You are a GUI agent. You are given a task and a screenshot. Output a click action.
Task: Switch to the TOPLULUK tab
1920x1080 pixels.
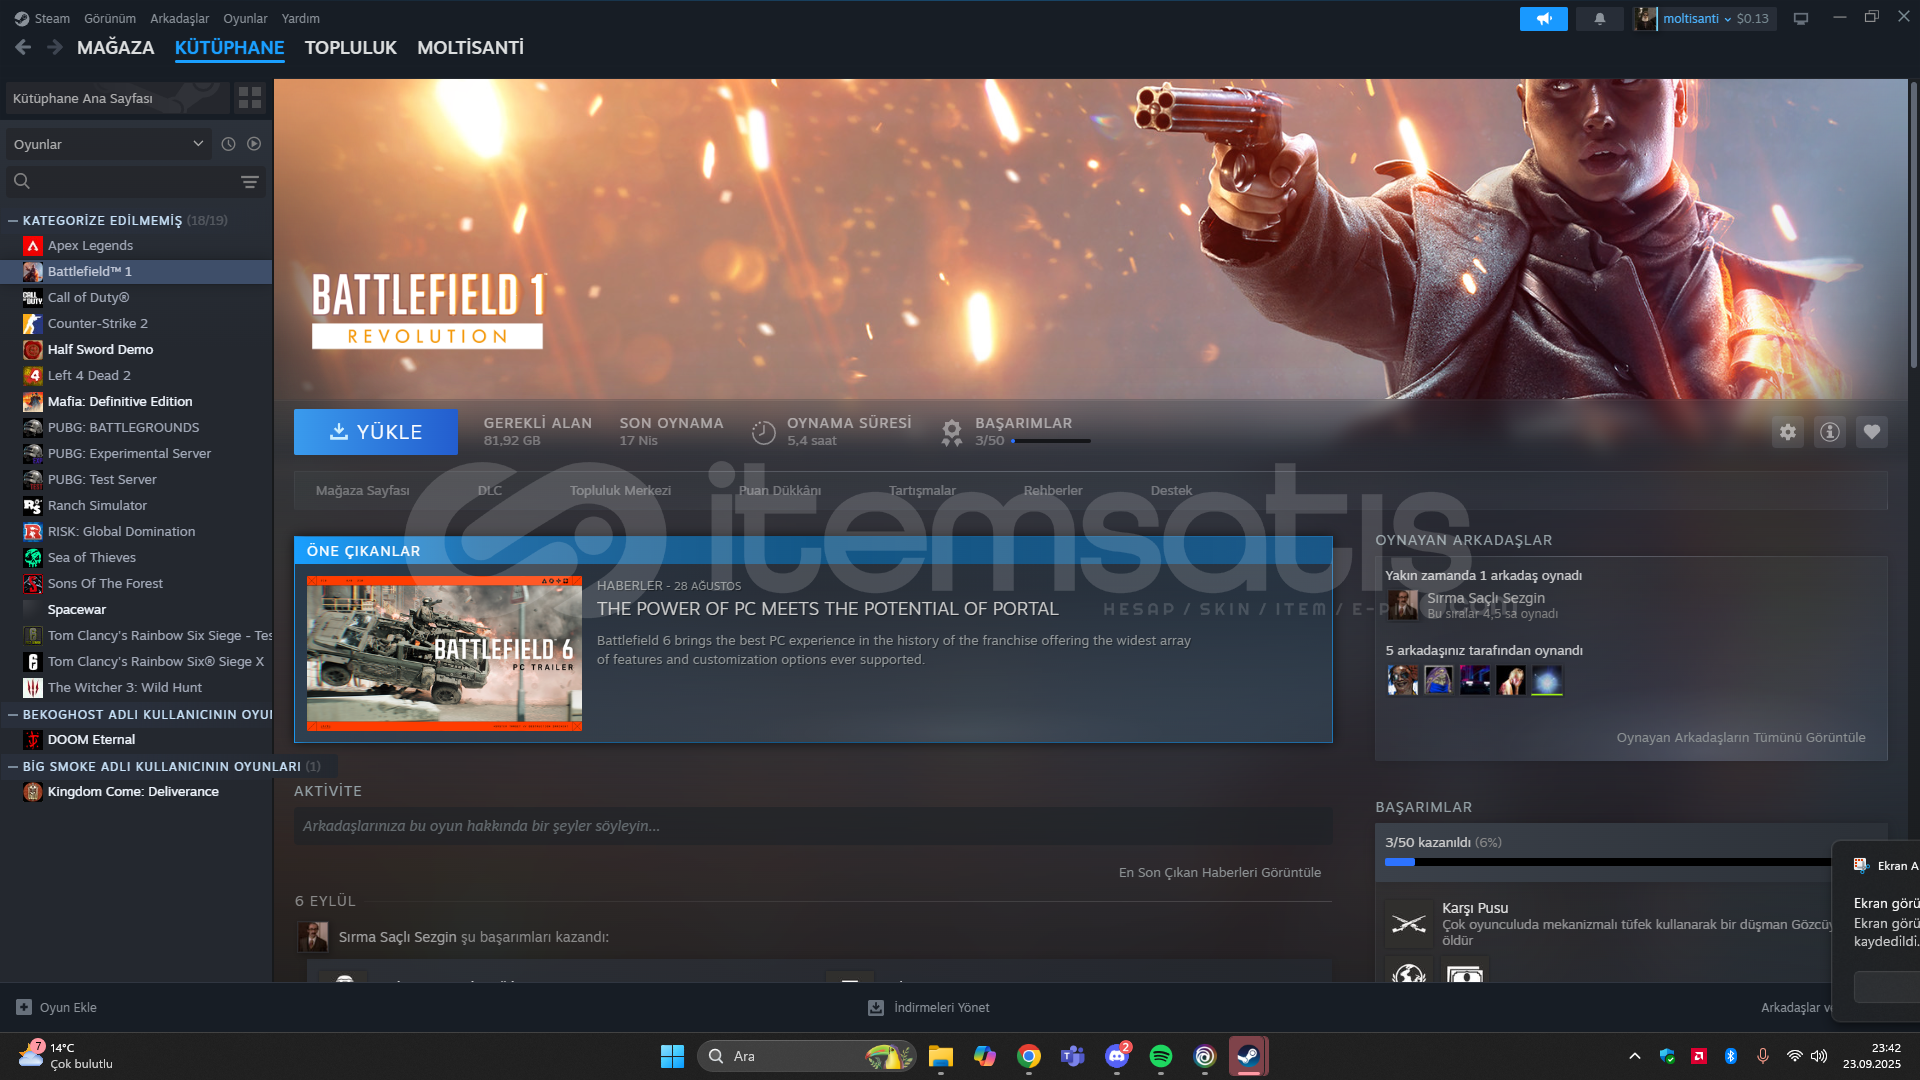pos(351,47)
